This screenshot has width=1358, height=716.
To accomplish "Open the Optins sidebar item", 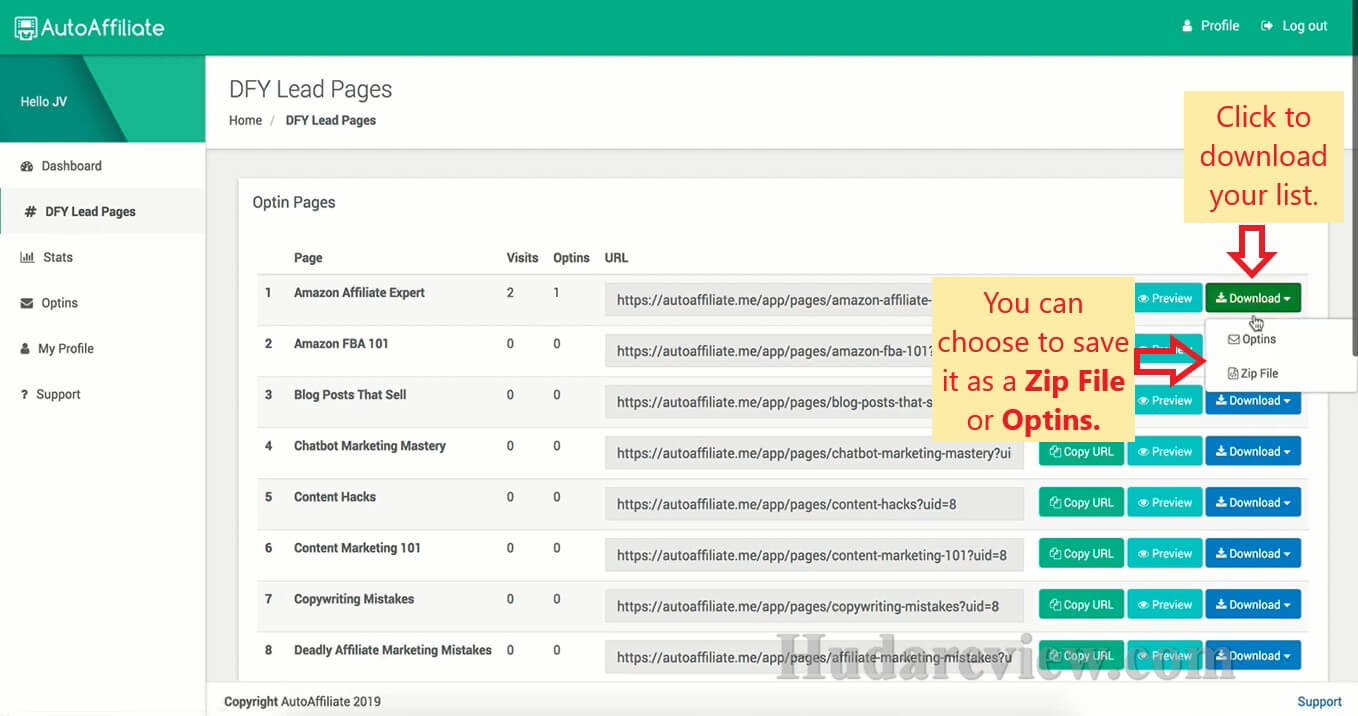I will 59,303.
